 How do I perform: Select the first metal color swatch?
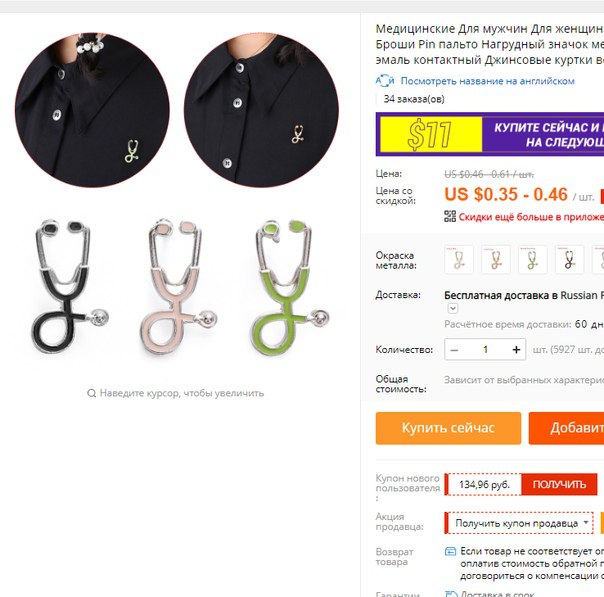pos(459,260)
